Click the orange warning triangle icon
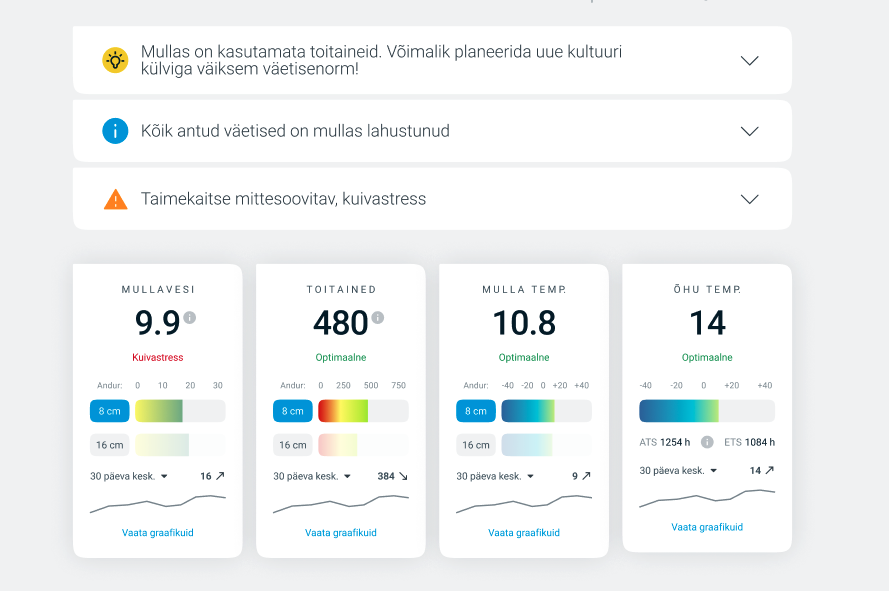Screen dimensions: 889x591 [x=115, y=199]
